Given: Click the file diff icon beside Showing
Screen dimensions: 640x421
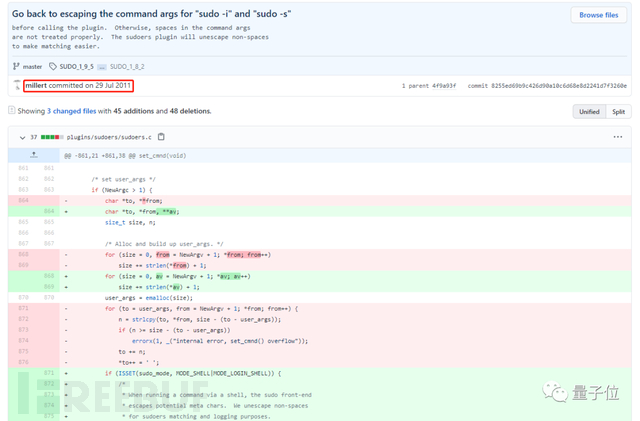Looking at the screenshot, I should point(12,110).
